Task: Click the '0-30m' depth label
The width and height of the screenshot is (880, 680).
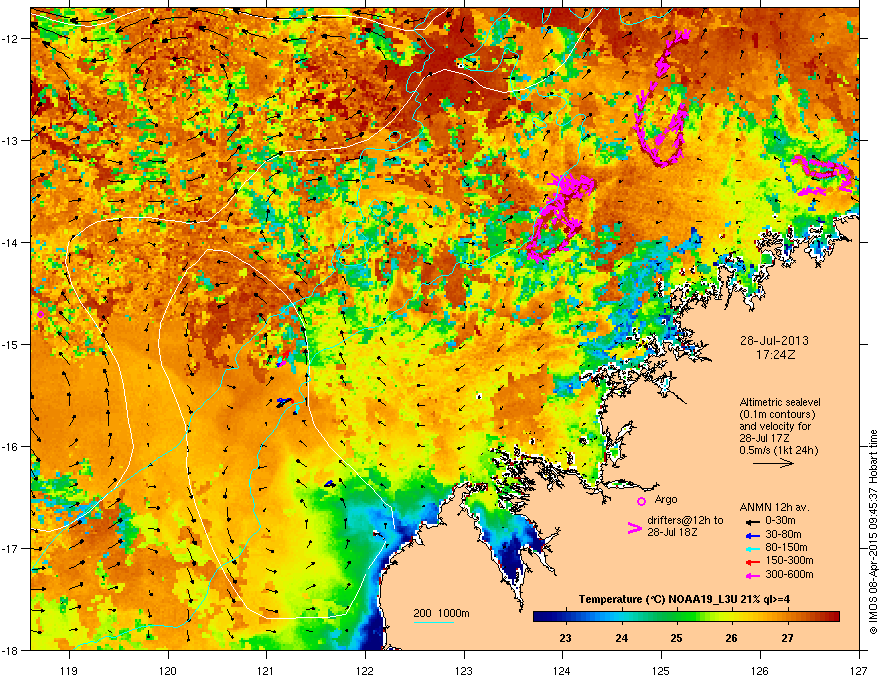Action: [780, 521]
